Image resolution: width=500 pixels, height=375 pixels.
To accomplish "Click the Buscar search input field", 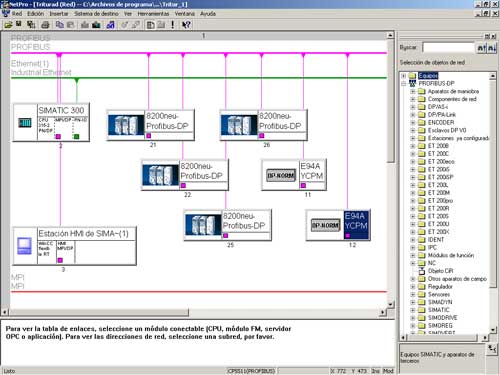I will 449,48.
